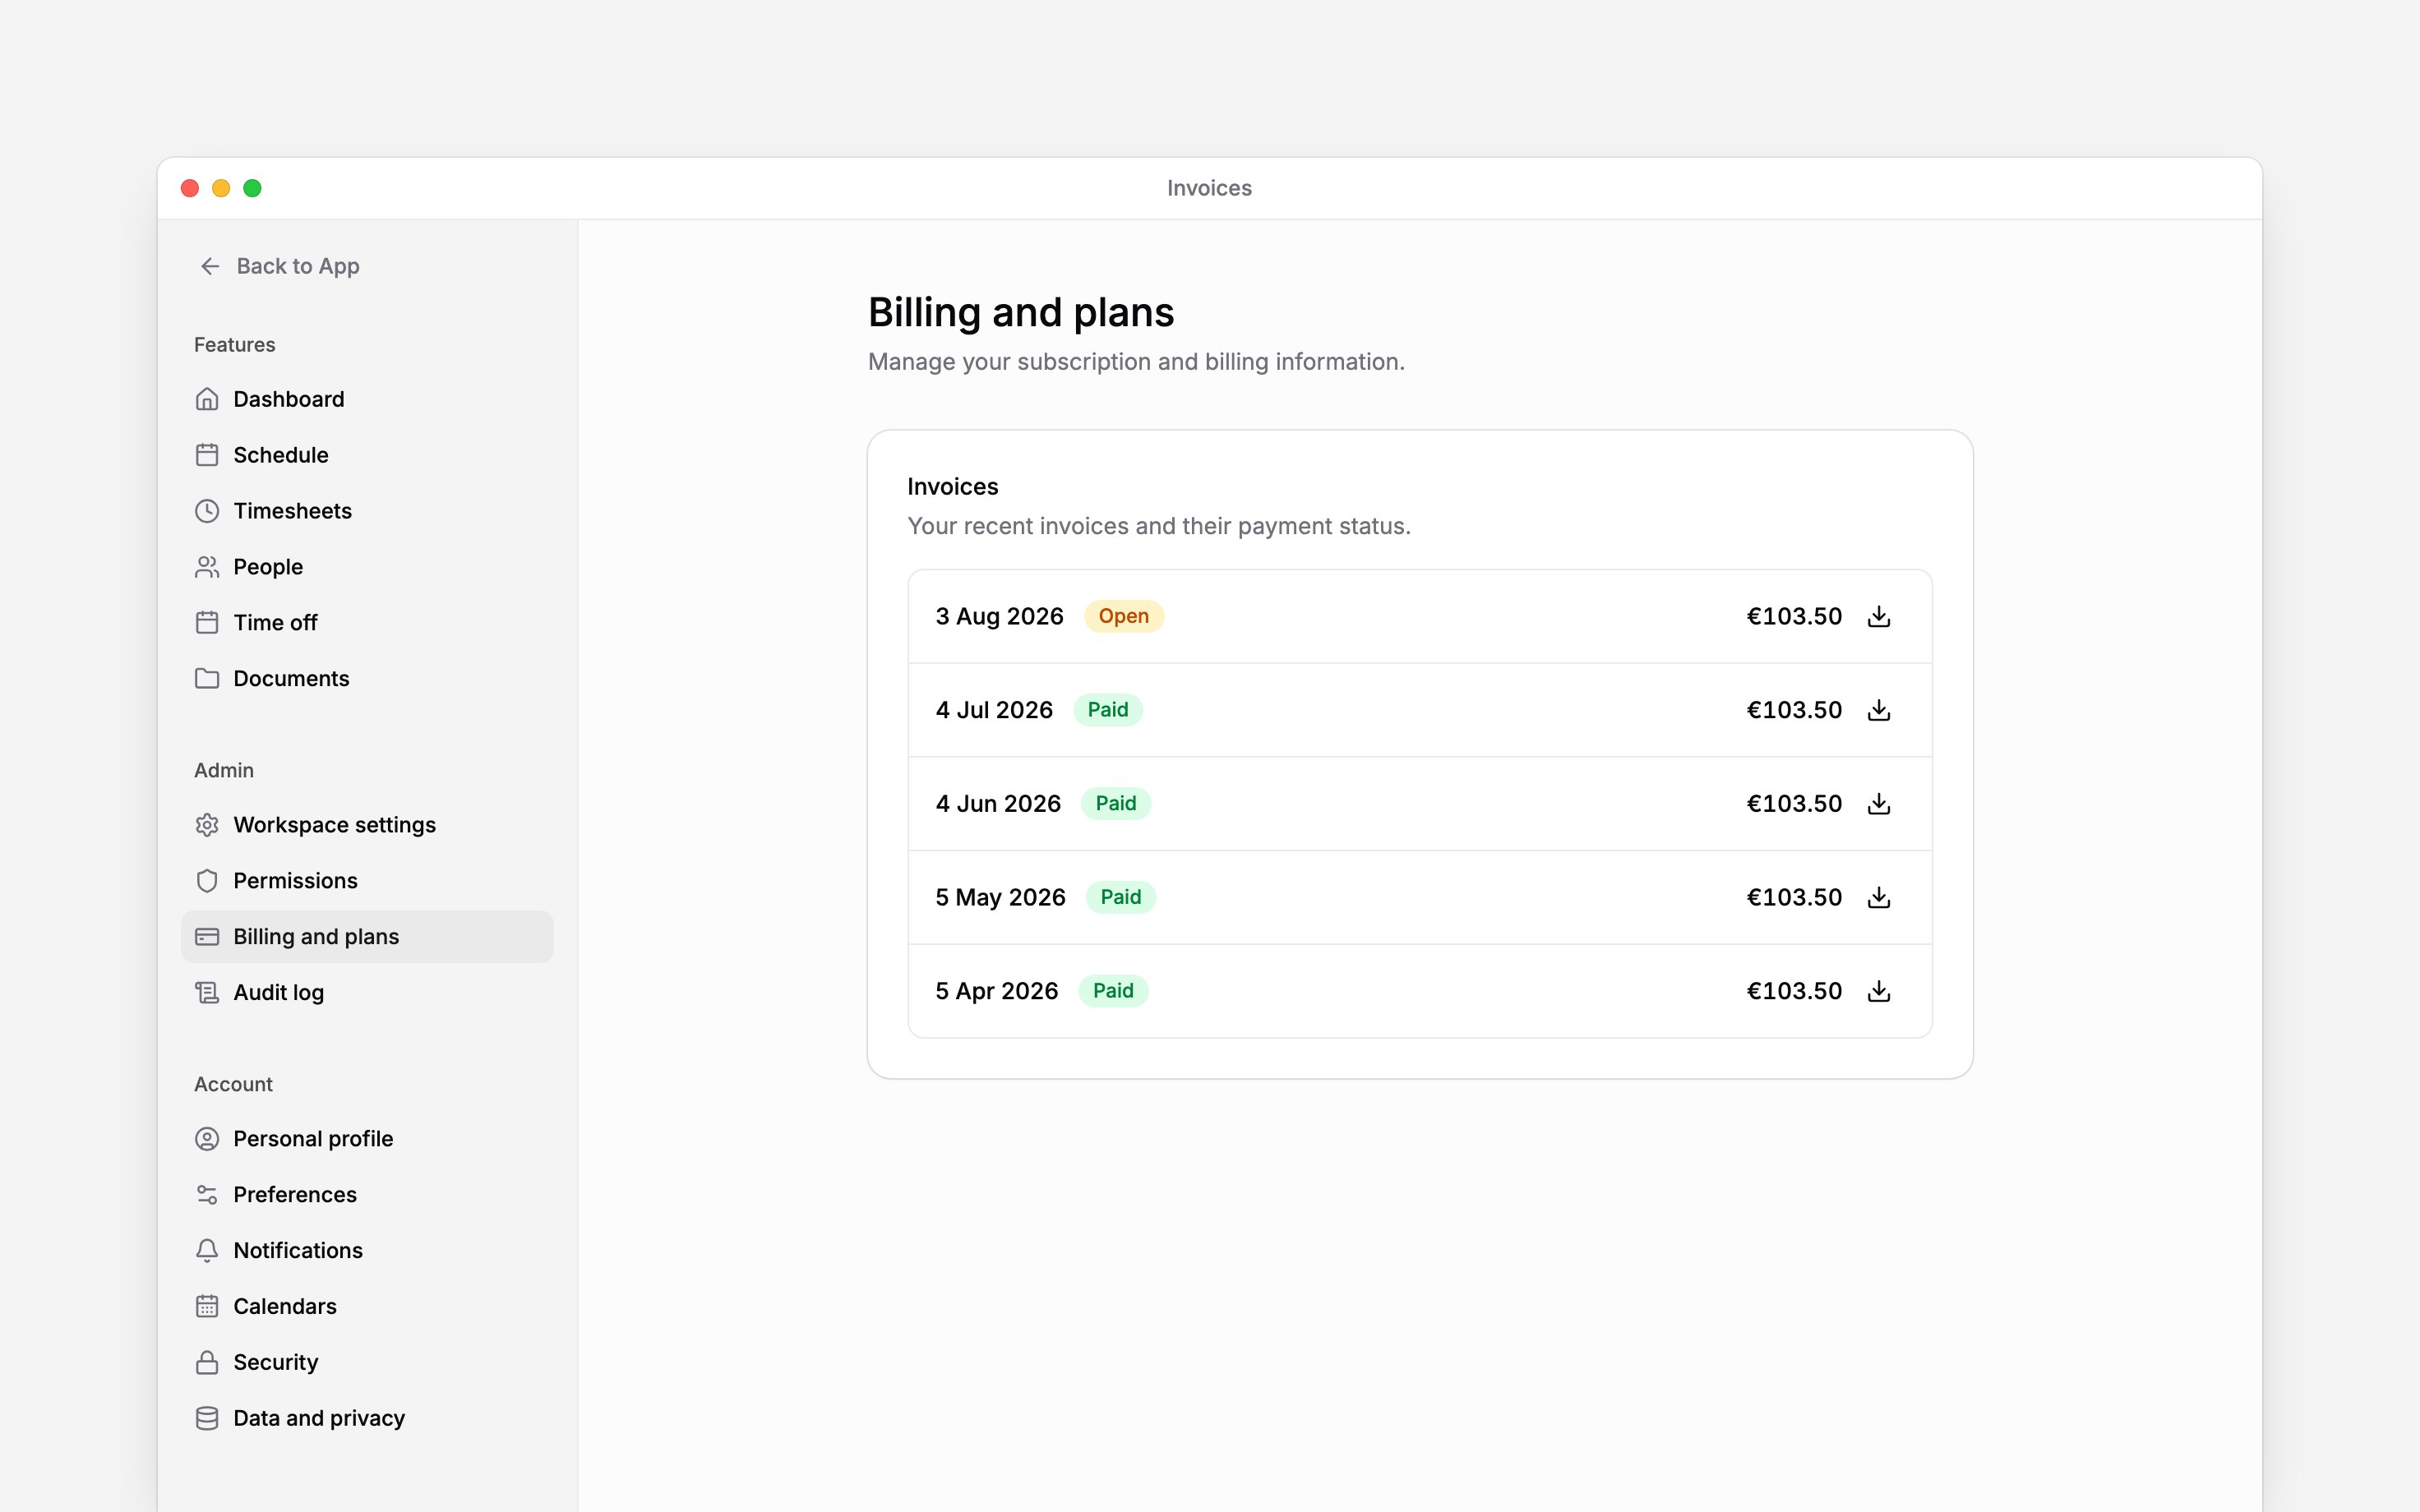The image size is (2420, 1512).
Task: Click the €103.50 amount for 4 Jul 2026
Action: [1794, 710]
